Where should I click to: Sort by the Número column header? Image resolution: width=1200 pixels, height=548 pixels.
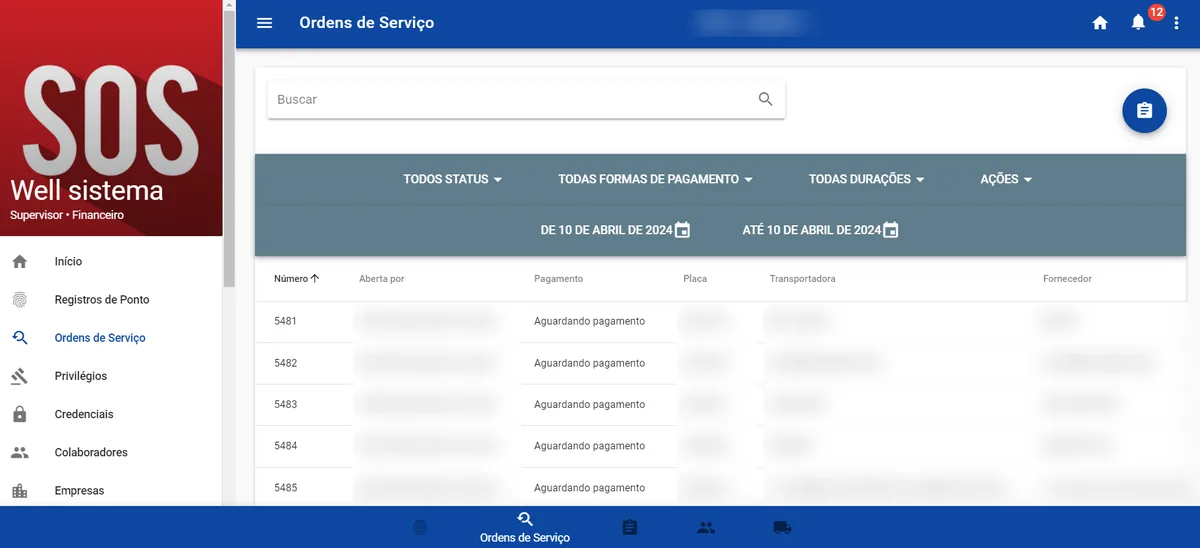tap(297, 279)
